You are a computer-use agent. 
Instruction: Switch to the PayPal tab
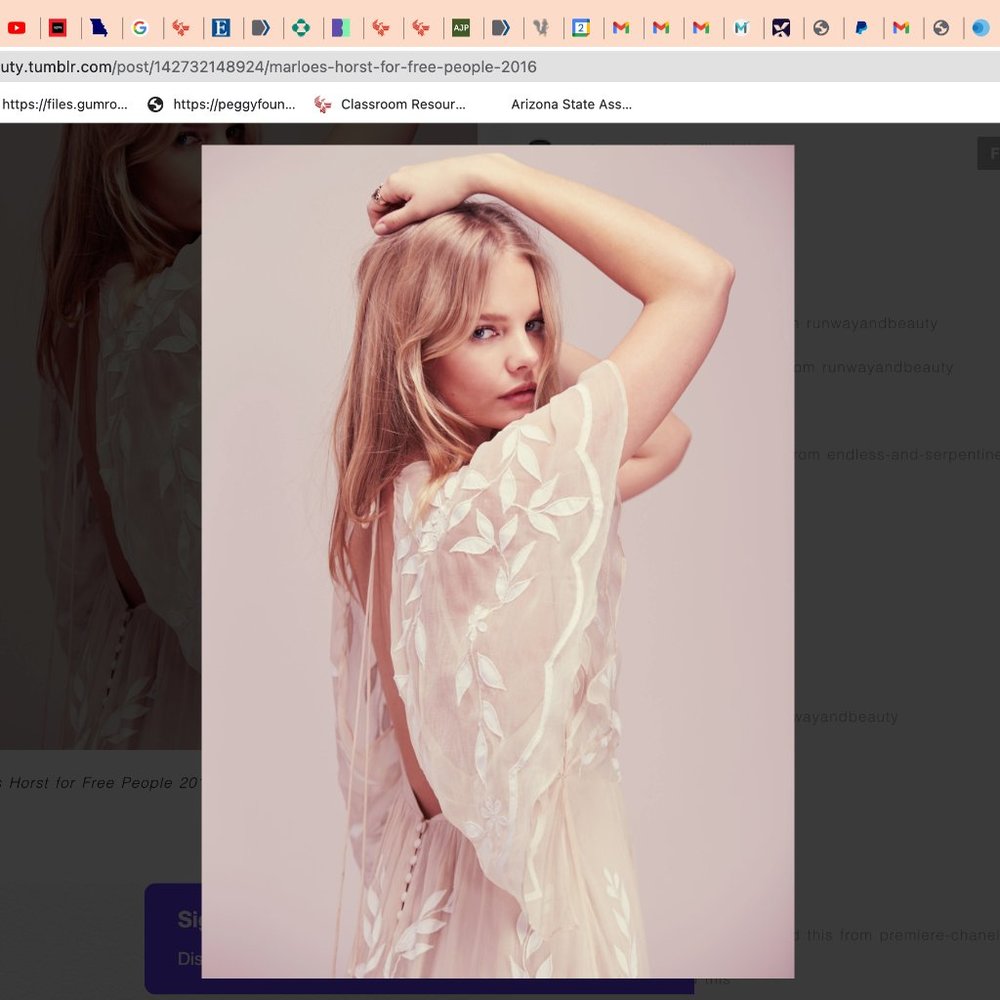point(861,28)
